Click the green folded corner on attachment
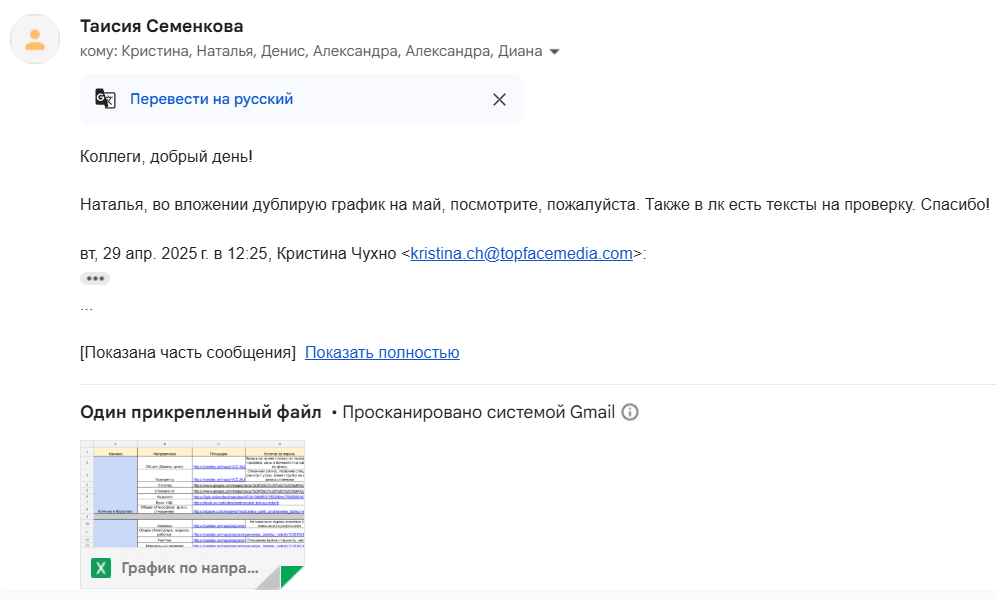The width and height of the screenshot is (997, 599). pyautogui.click(x=291, y=575)
